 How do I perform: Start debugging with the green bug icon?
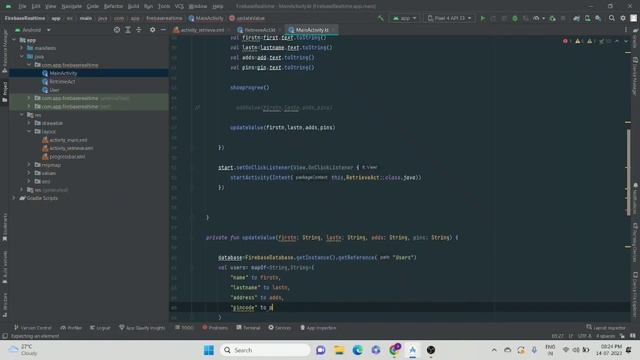pyautogui.click(x=515, y=18)
